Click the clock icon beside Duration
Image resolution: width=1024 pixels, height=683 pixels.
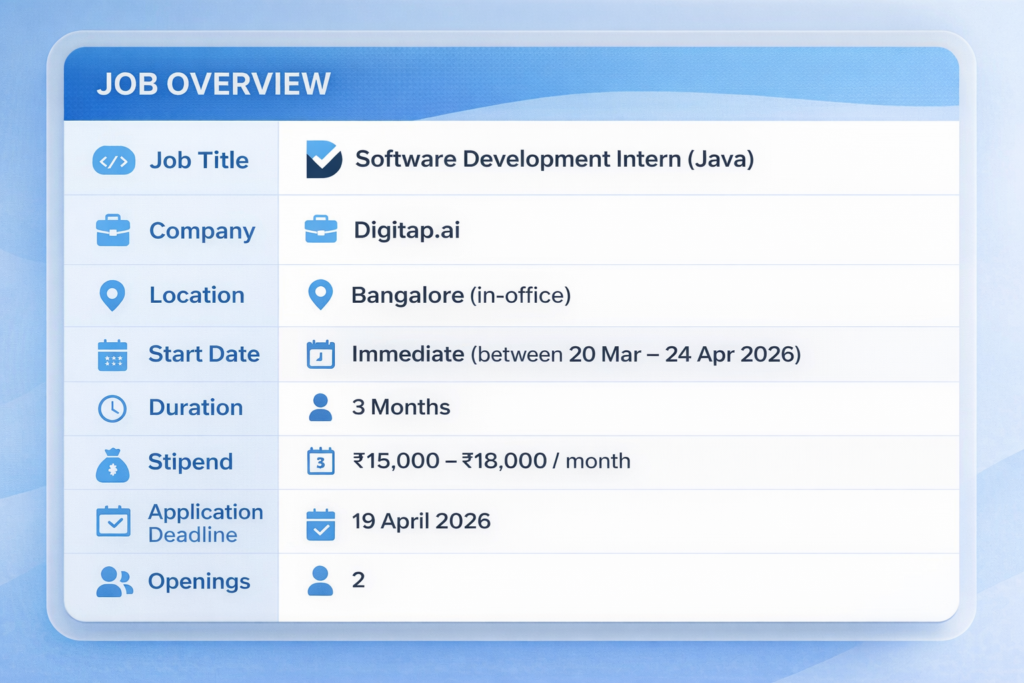(x=112, y=408)
